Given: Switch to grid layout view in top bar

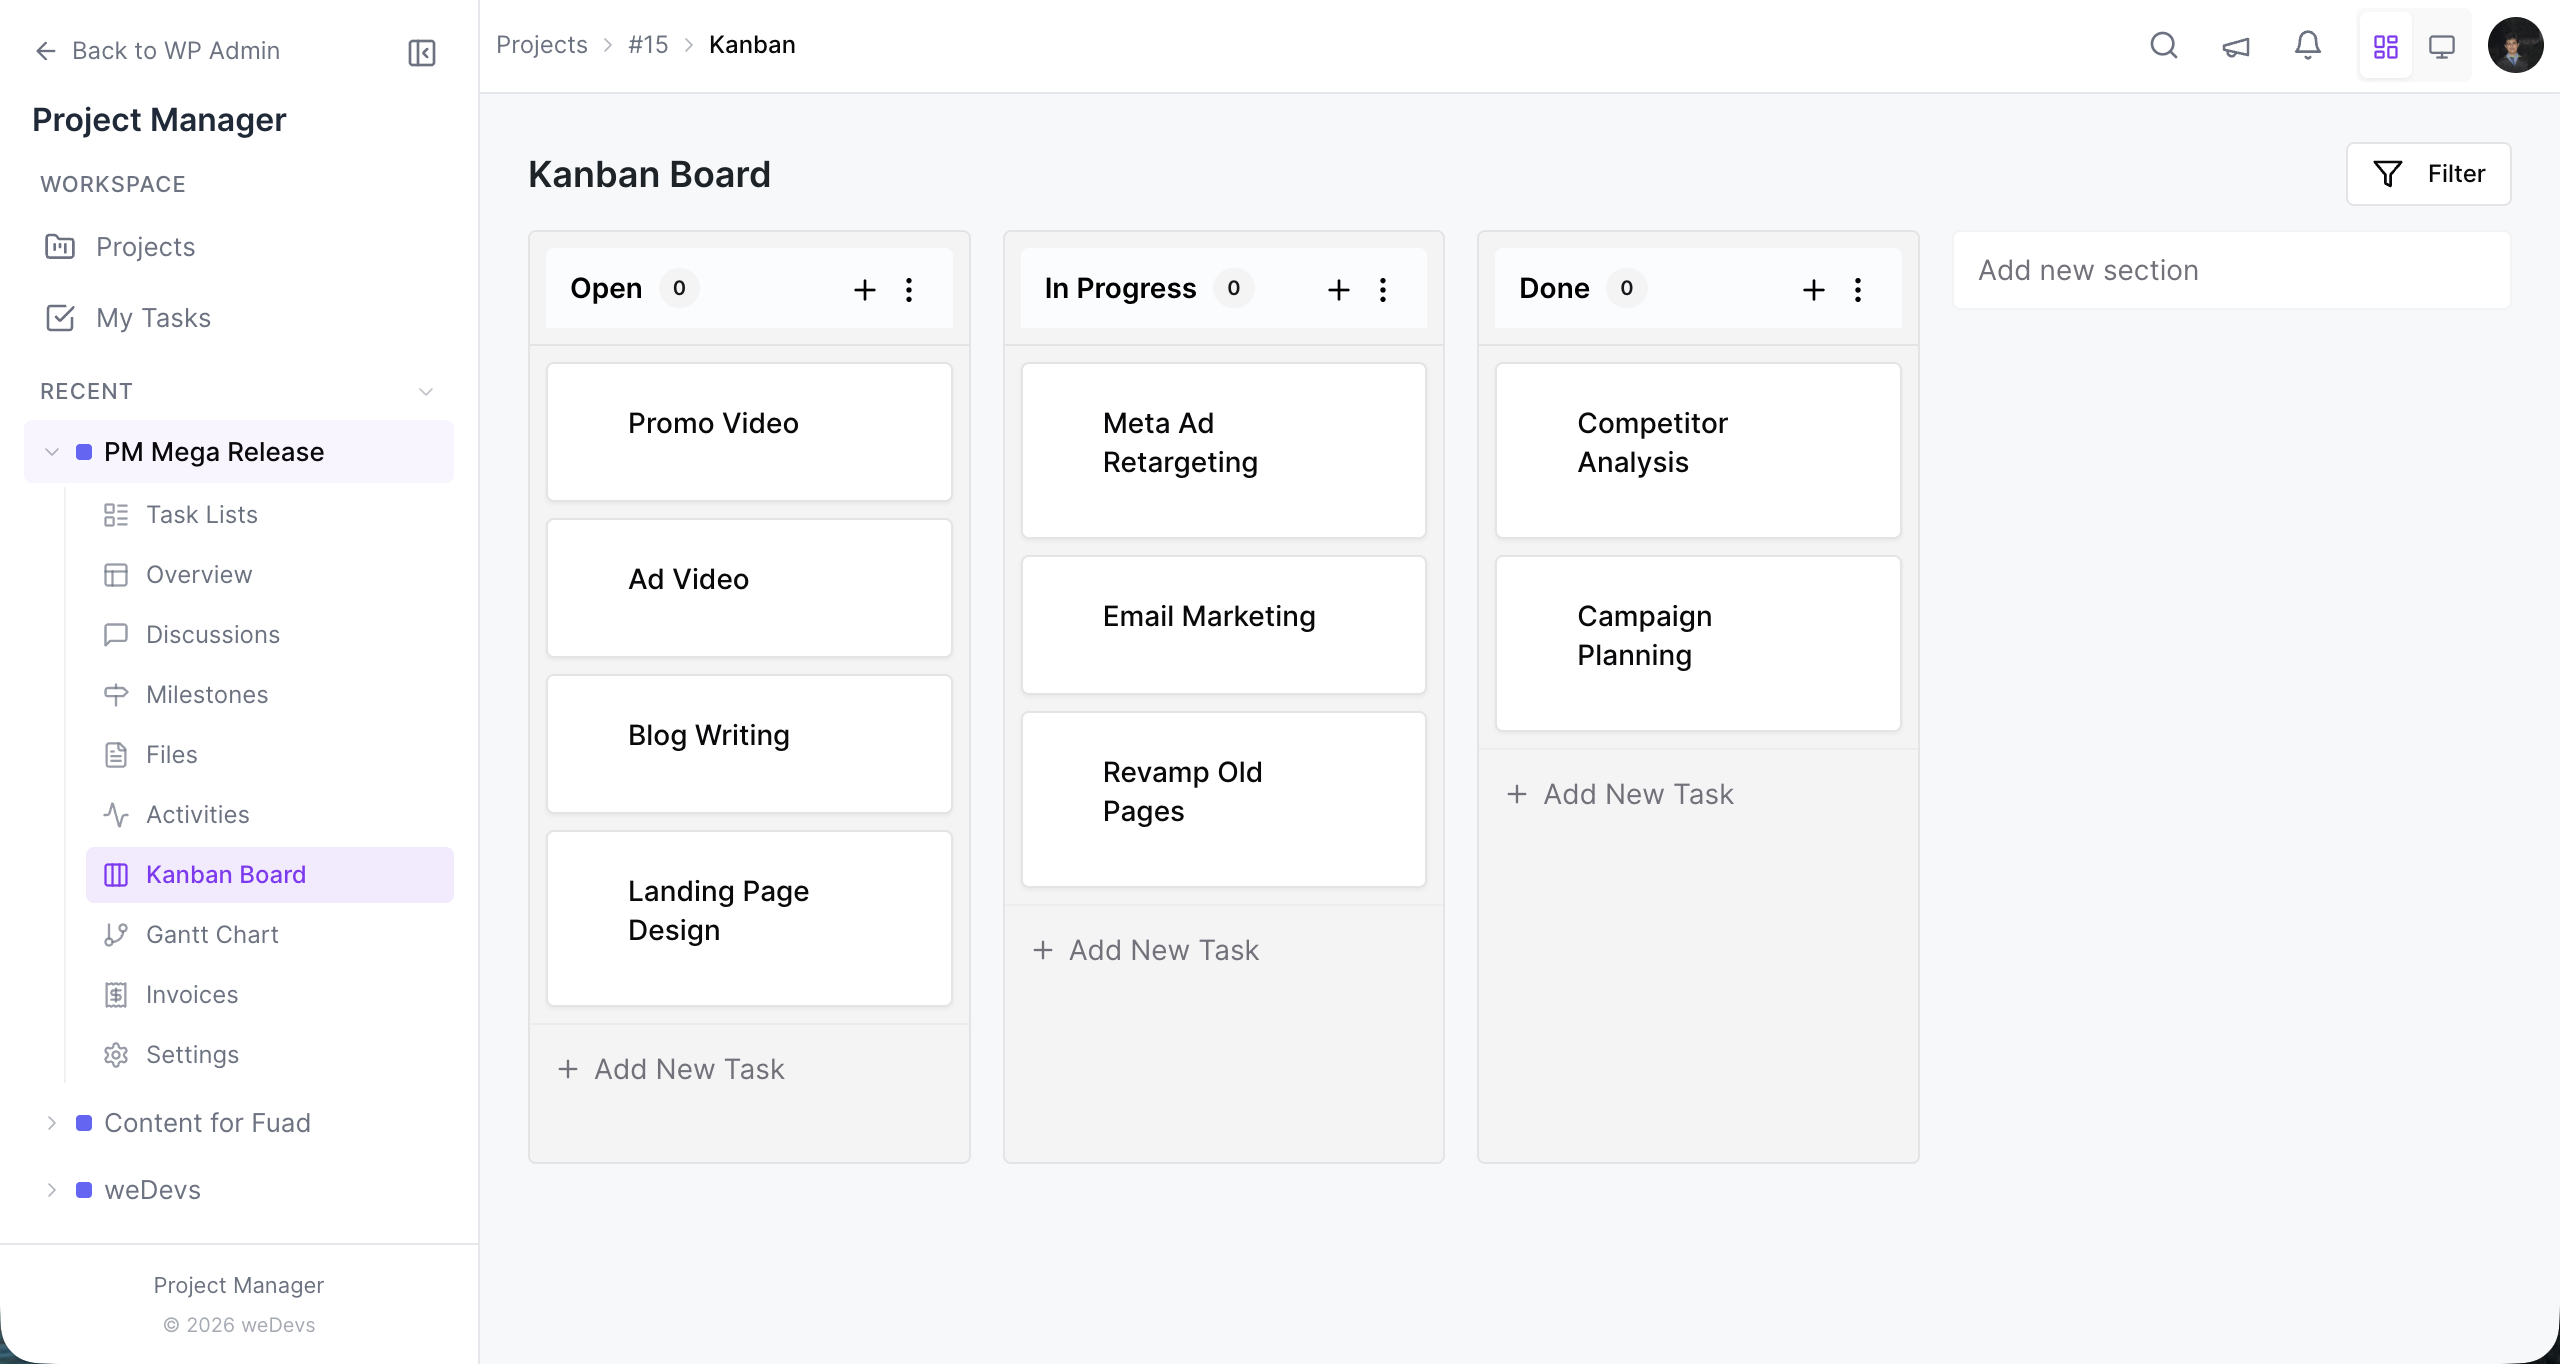Looking at the screenshot, I should pyautogui.click(x=2385, y=45).
